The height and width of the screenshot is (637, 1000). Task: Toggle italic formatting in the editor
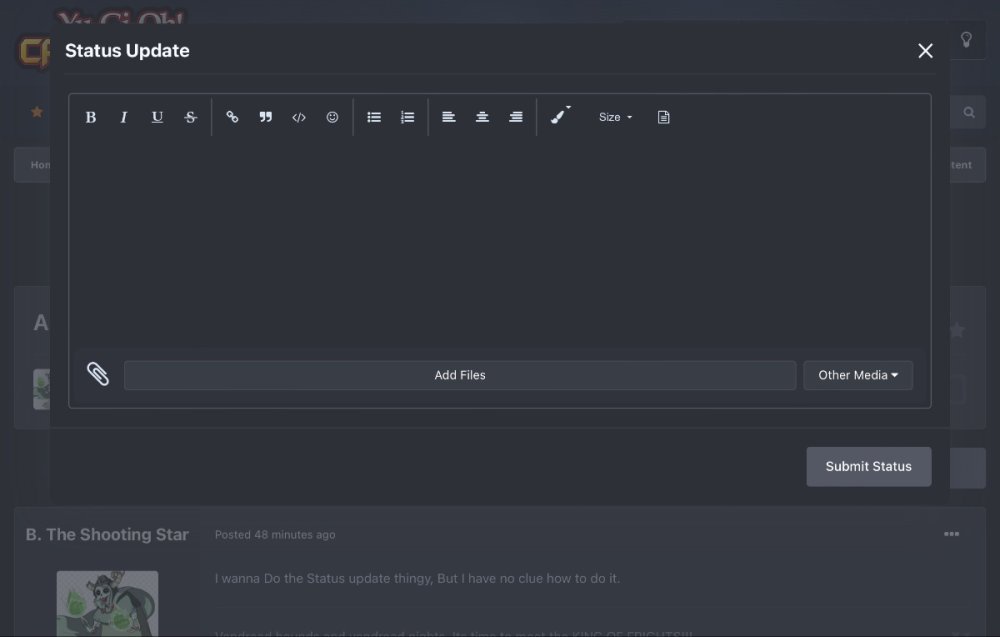tap(124, 117)
